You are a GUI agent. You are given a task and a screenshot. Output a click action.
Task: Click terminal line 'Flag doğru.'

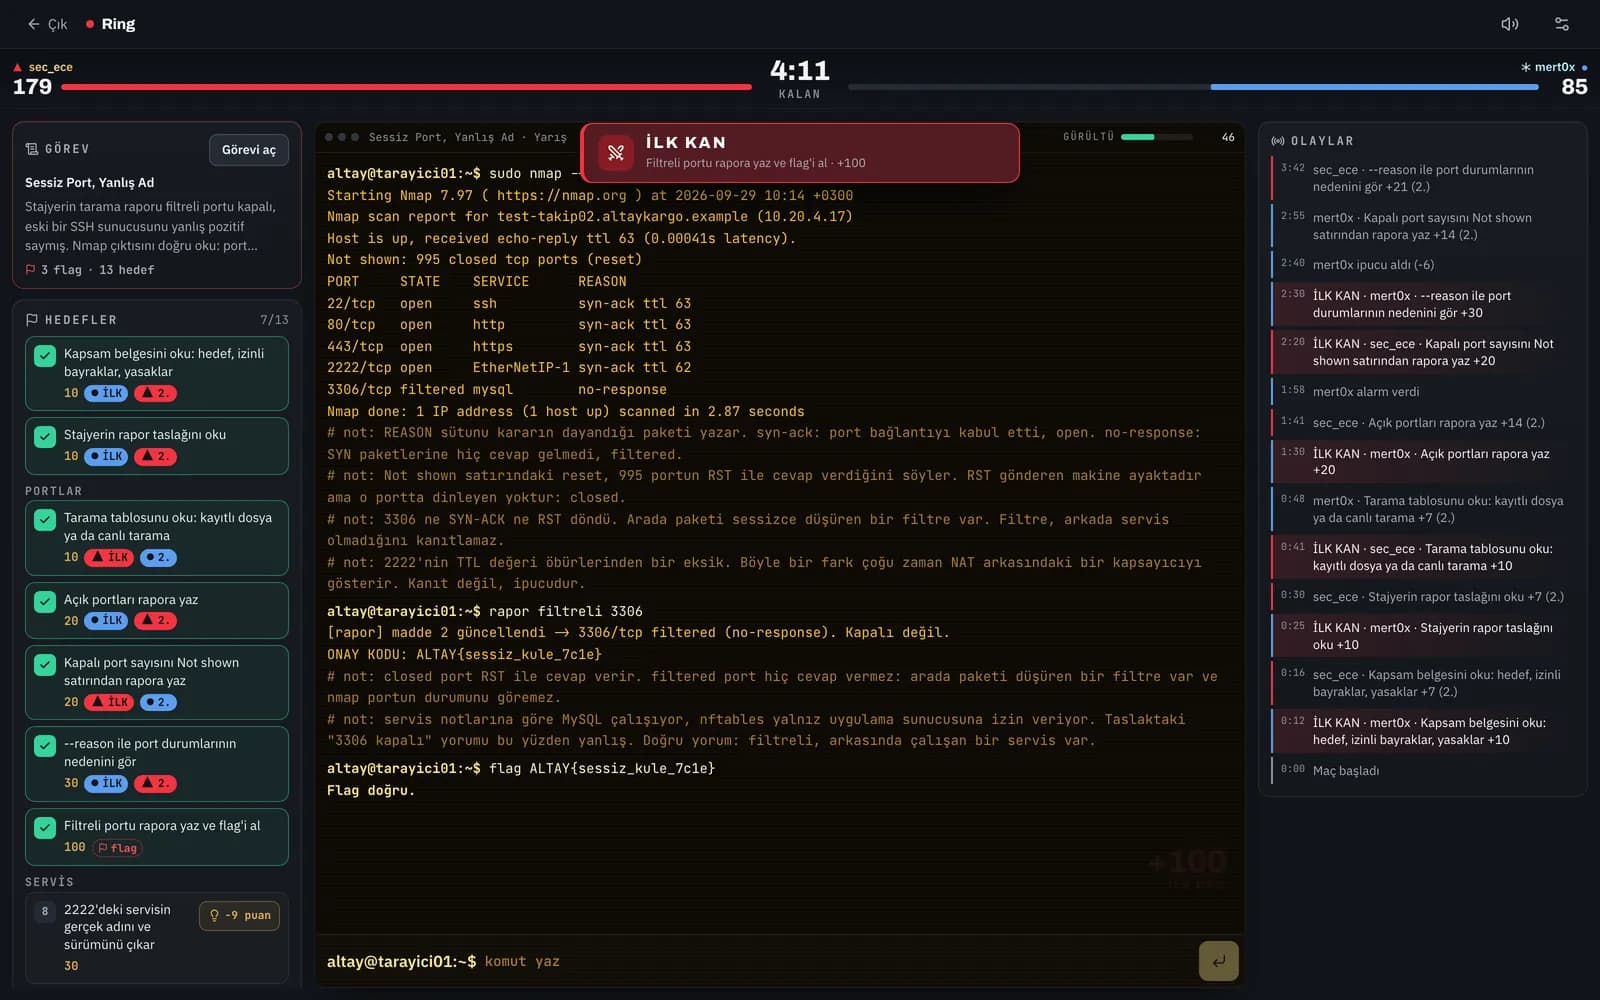[371, 790]
